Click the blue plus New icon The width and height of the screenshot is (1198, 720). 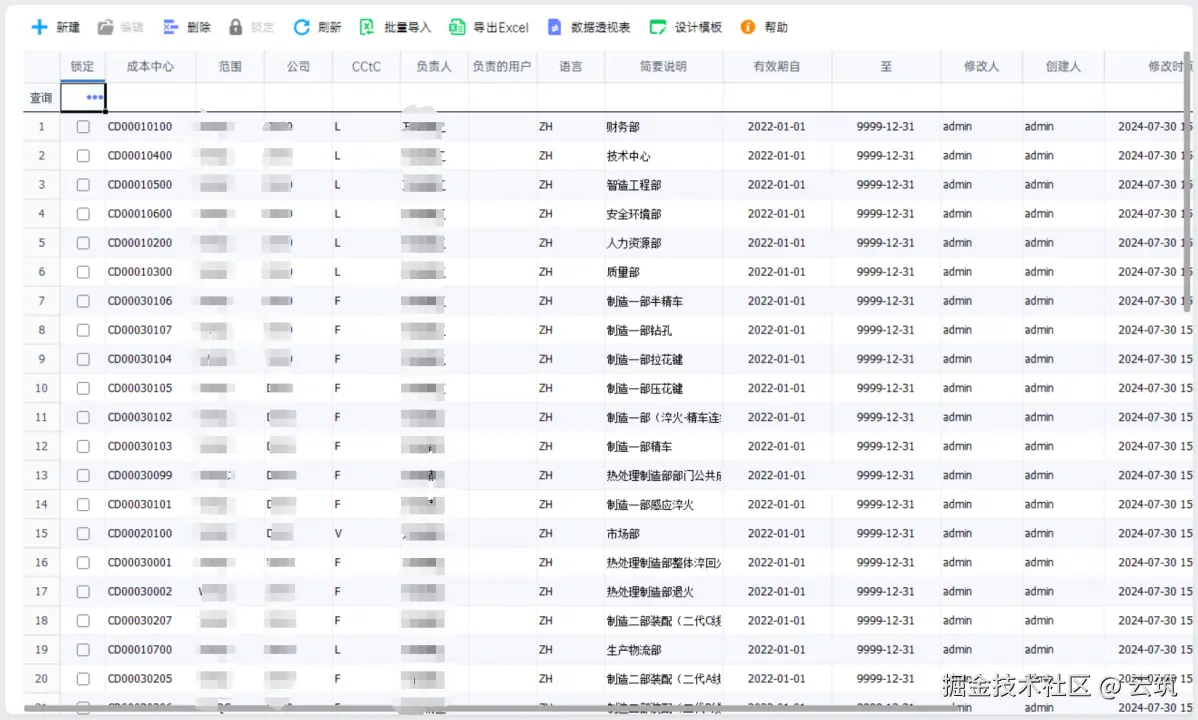[39, 28]
